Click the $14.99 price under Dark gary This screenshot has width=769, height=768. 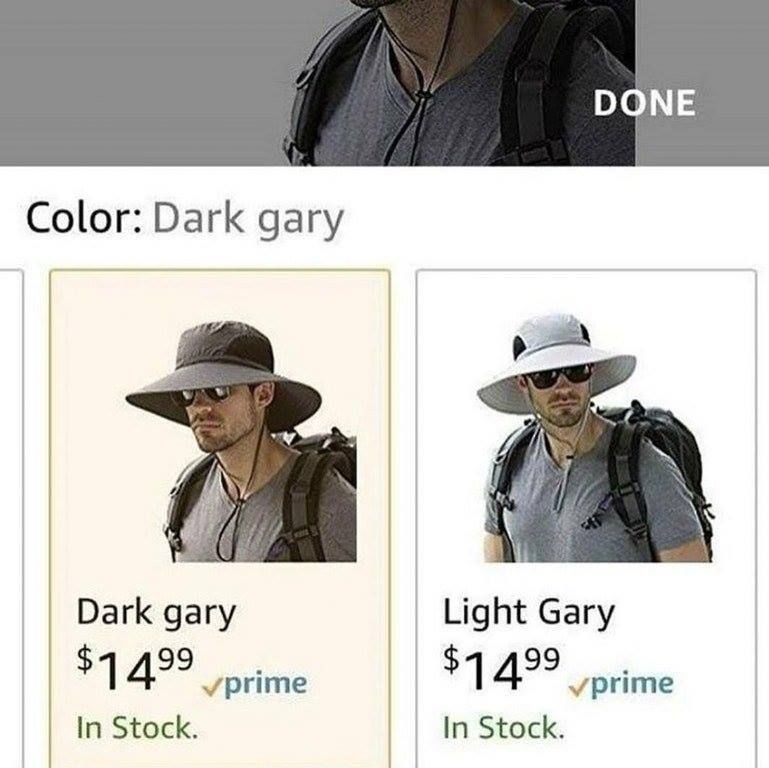pos(135,669)
